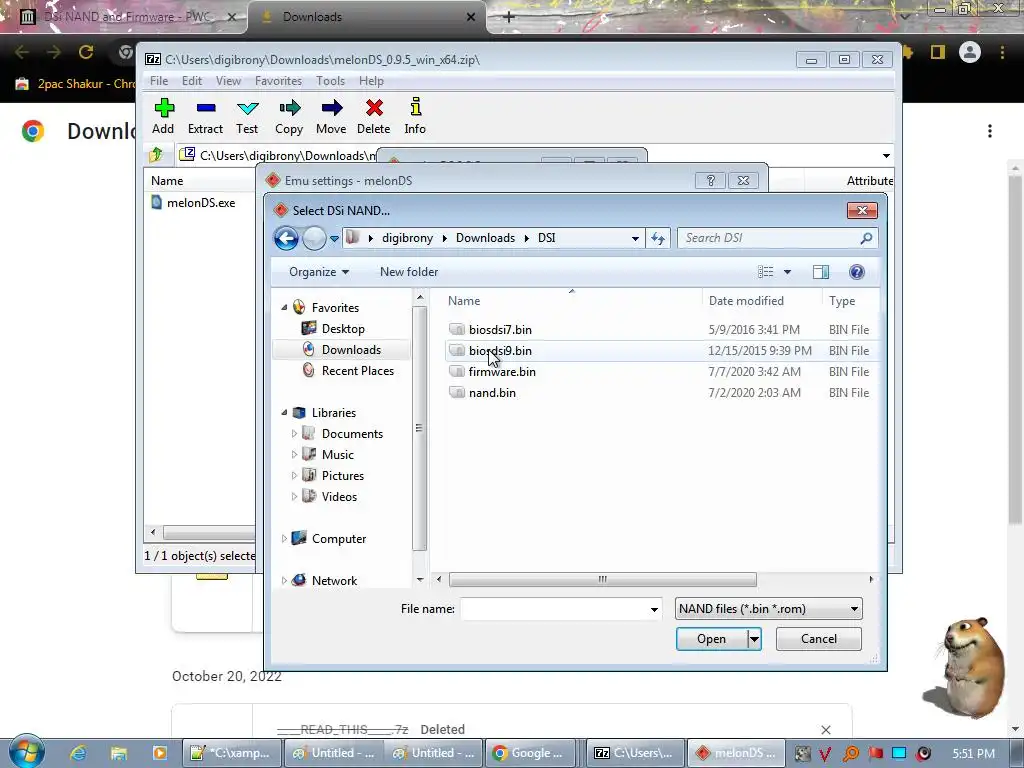Select biosdsi7.bin file
The height and width of the screenshot is (768, 1024).
pyautogui.click(x=500, y=330)
